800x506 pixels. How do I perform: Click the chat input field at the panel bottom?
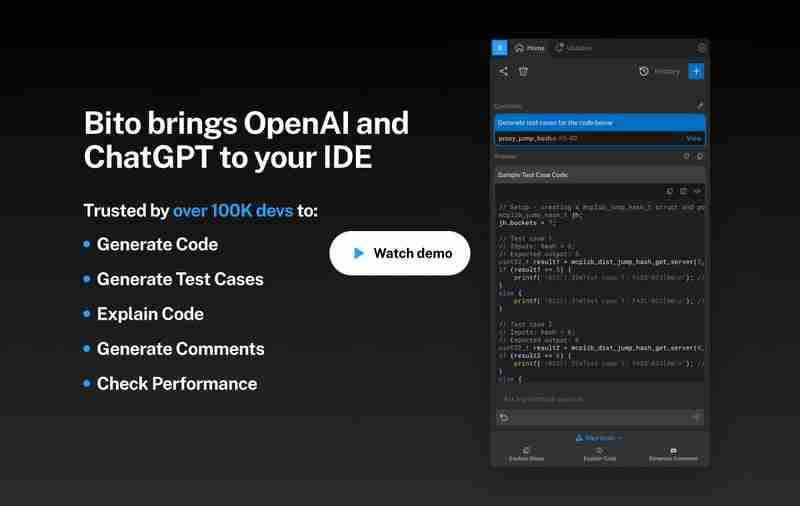[599, 418]
